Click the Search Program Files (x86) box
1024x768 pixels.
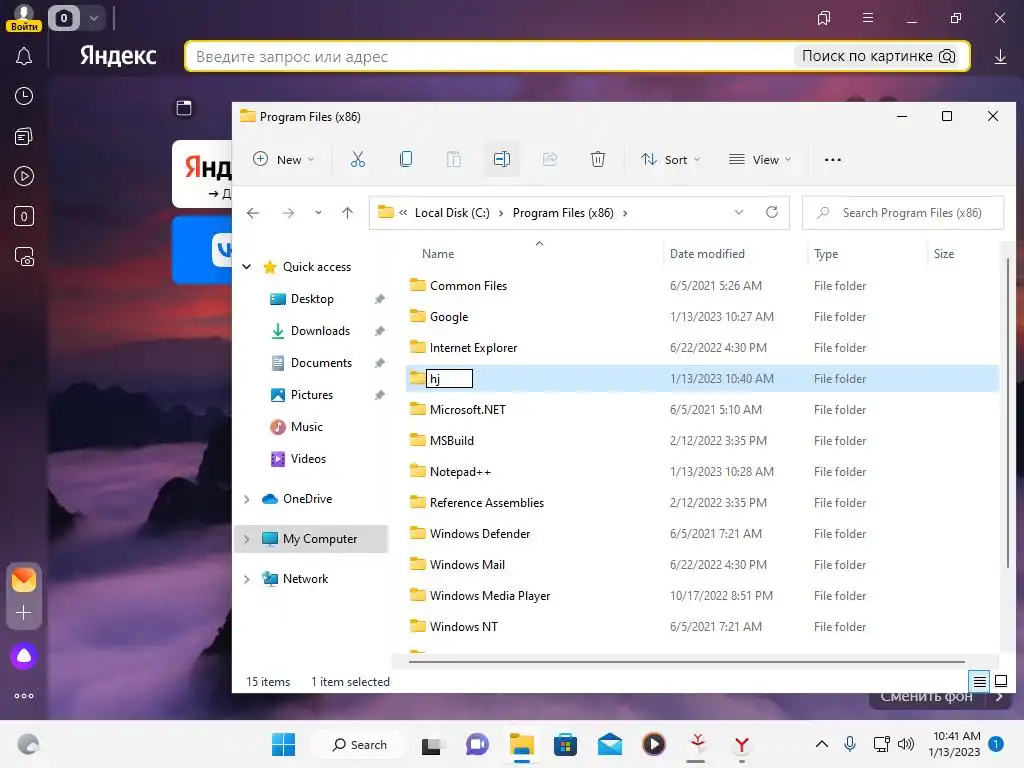click(x=903, y=213)
